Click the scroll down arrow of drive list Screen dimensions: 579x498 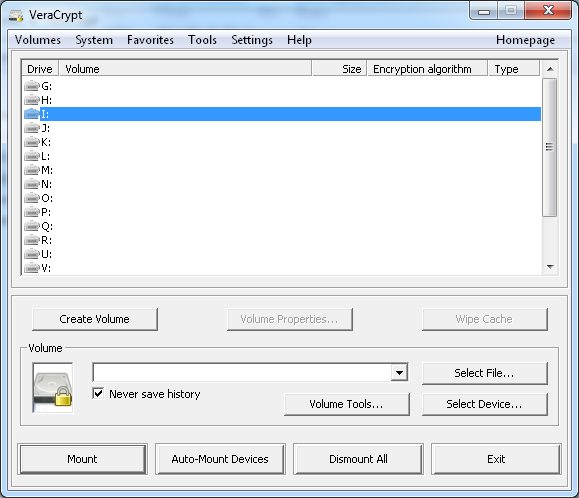(x=550, y=267)
